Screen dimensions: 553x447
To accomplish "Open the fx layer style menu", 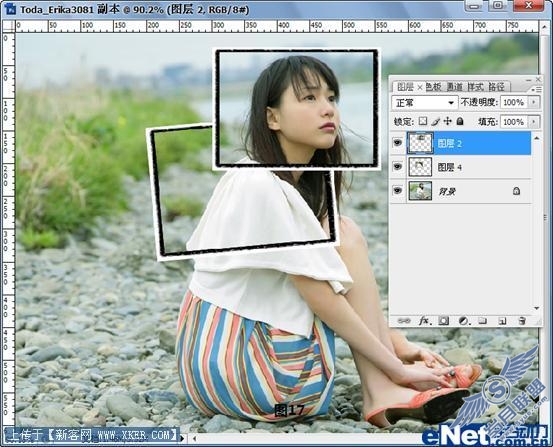I will 424,321.
